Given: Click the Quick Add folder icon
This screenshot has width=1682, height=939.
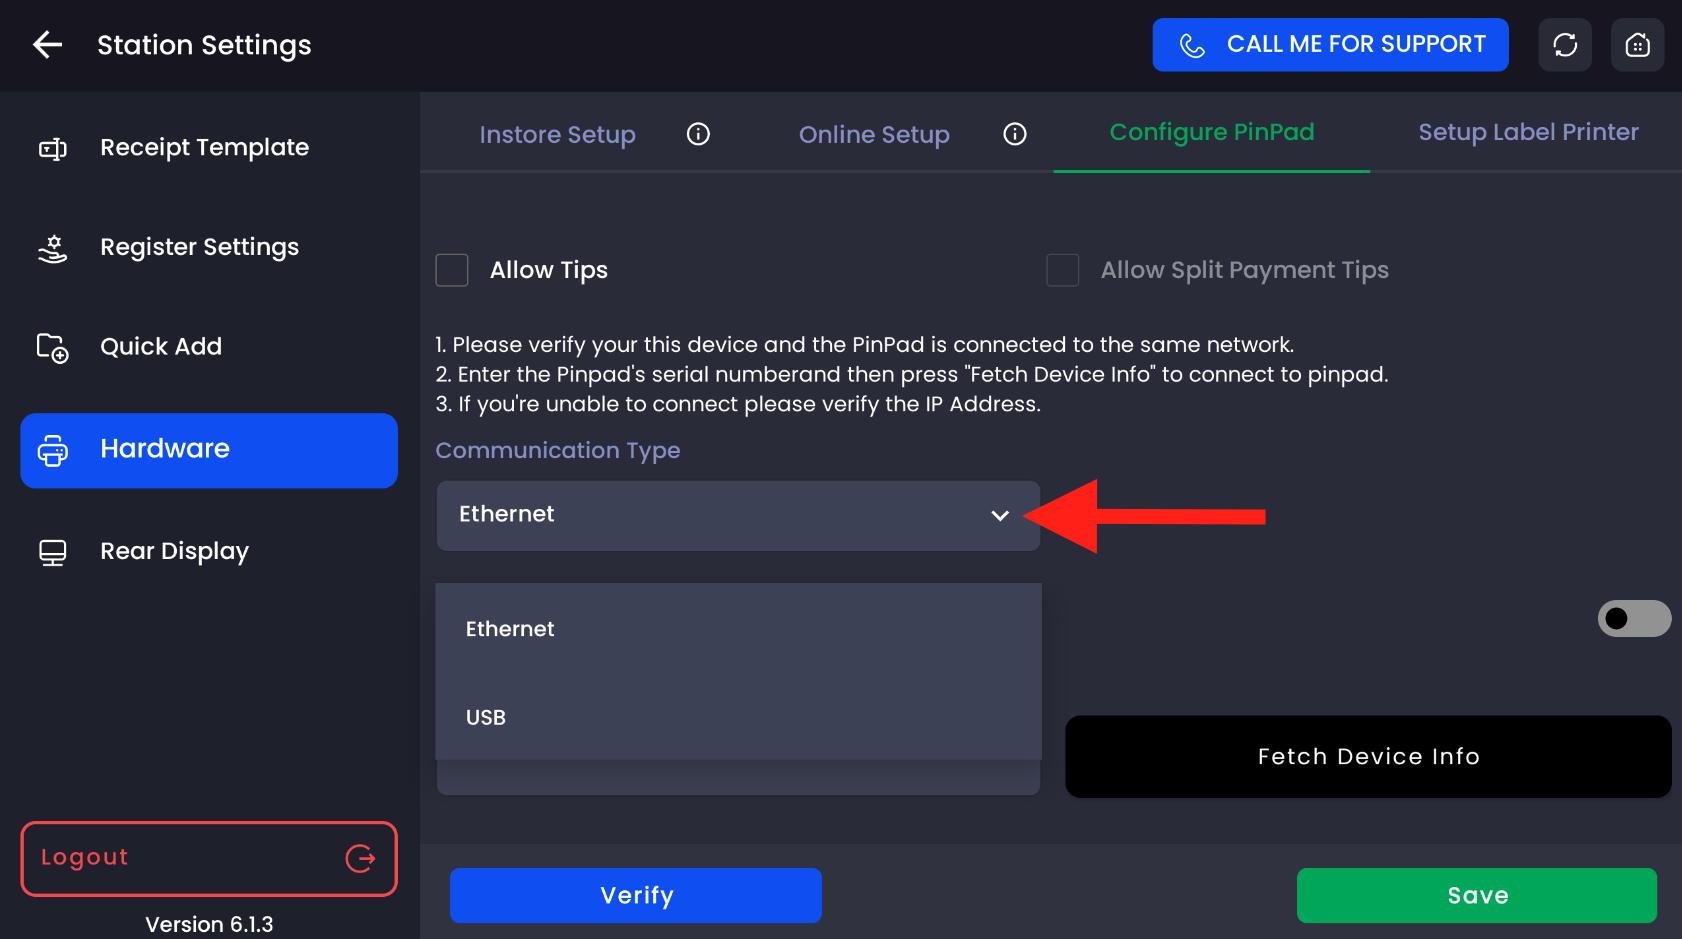Looking at the screenshot, I should tap(53, 348).
